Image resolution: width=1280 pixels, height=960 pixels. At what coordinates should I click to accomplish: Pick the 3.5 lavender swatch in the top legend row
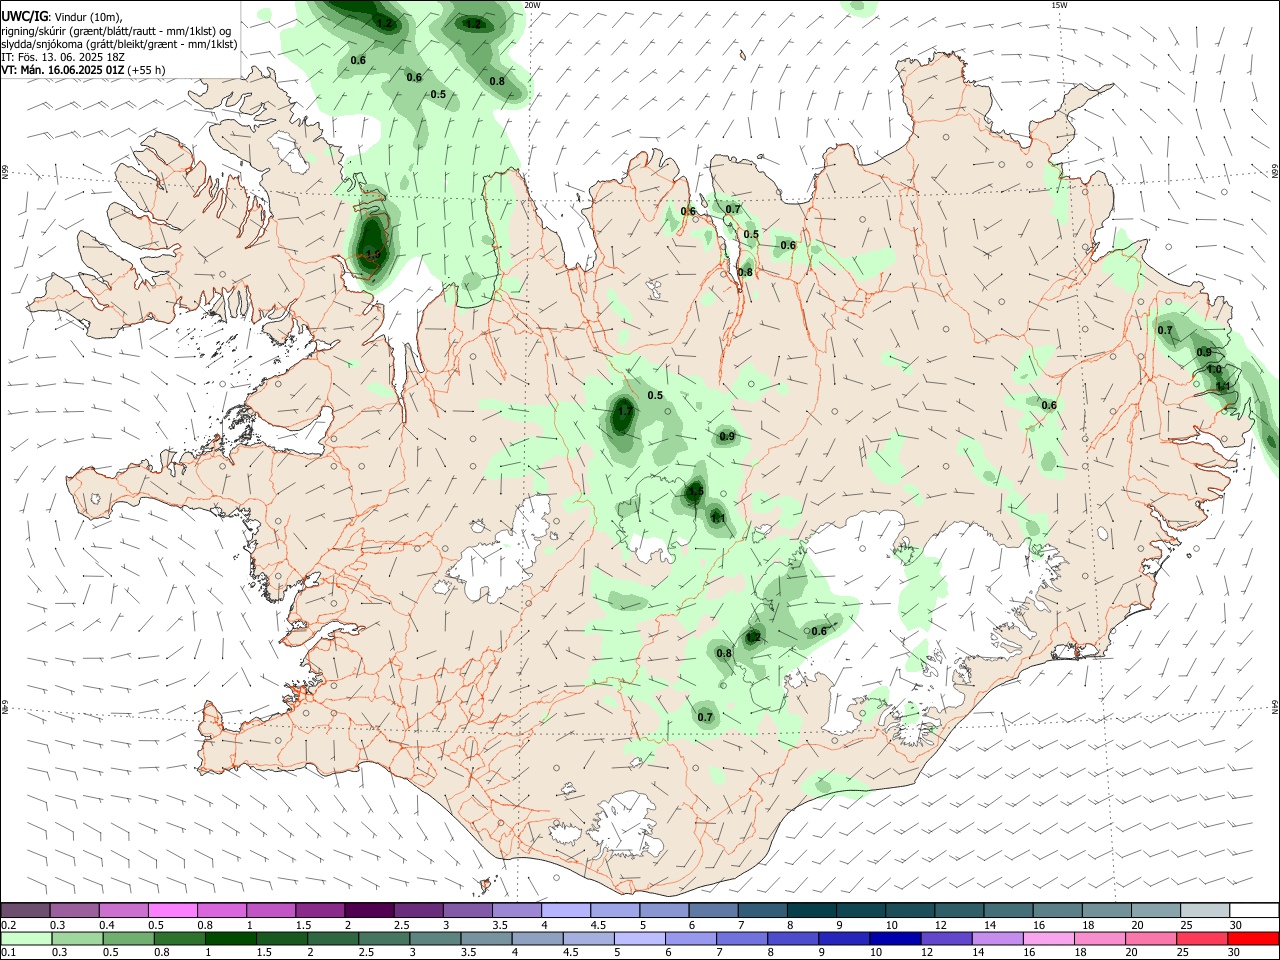click(515, 911)
